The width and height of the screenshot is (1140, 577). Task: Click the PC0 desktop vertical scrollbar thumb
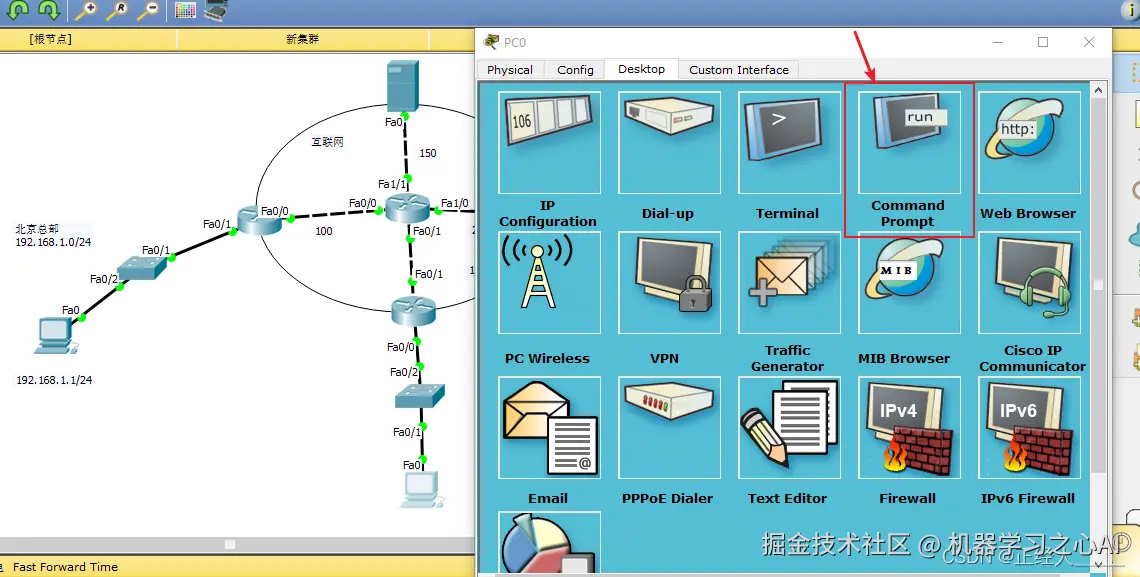pyautogui.click(x=1099, y=286)
